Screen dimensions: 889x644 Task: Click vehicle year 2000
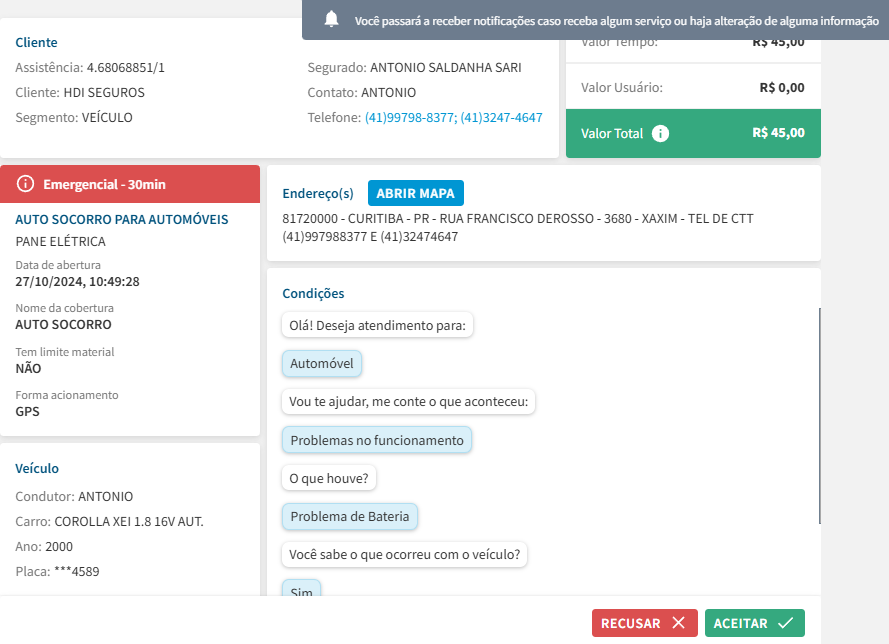click(59, 546)
